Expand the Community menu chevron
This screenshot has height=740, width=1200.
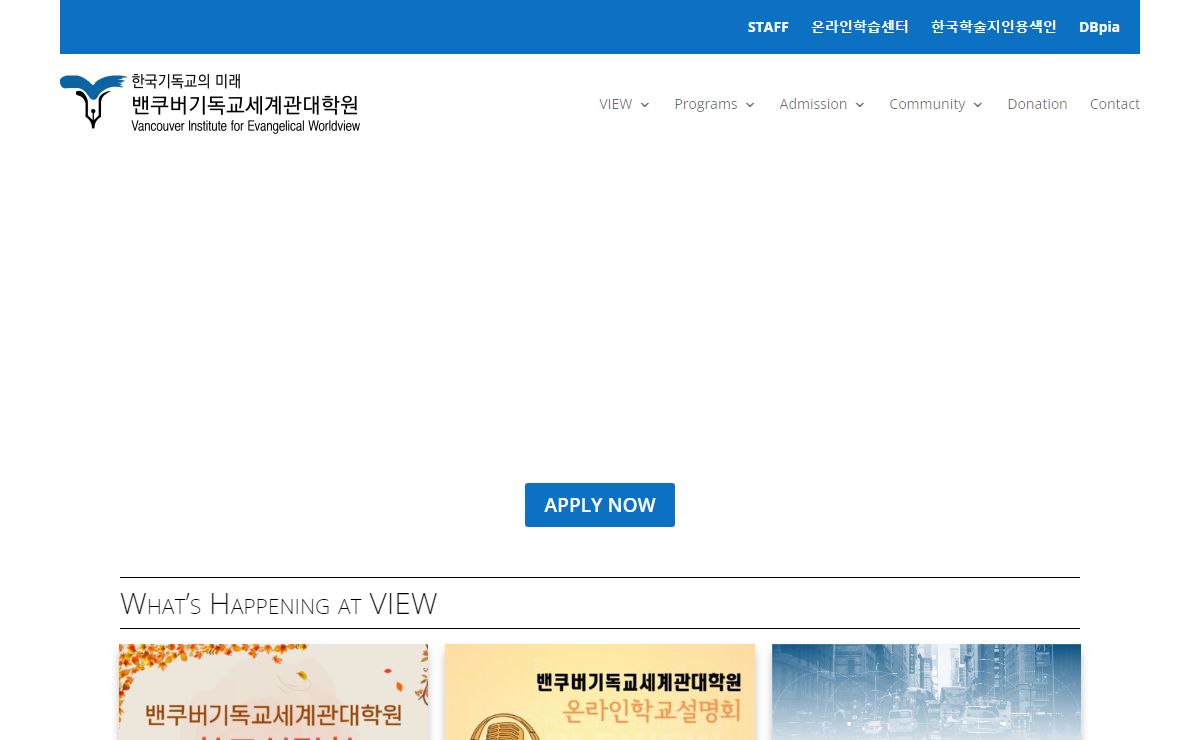coord(978,105)
